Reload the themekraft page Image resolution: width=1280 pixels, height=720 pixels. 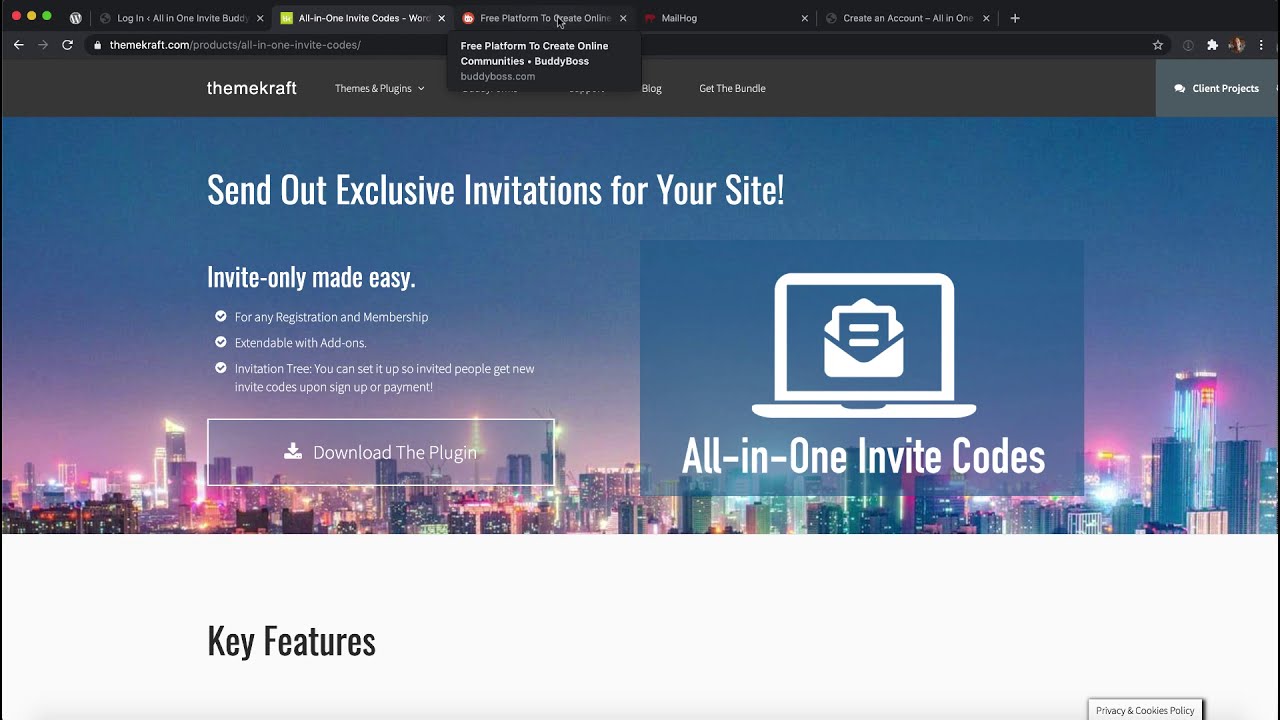point(68,45)
